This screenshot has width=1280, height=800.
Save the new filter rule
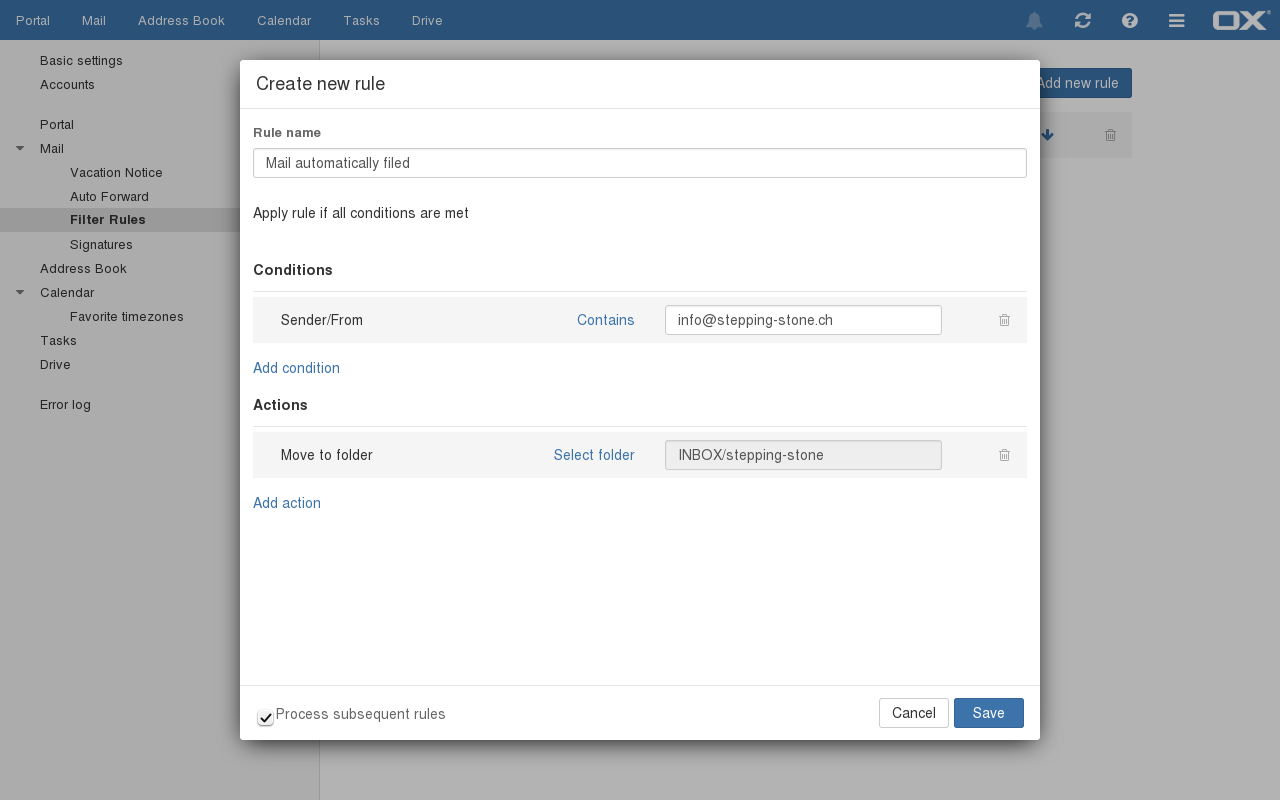(x=988, y=713)
